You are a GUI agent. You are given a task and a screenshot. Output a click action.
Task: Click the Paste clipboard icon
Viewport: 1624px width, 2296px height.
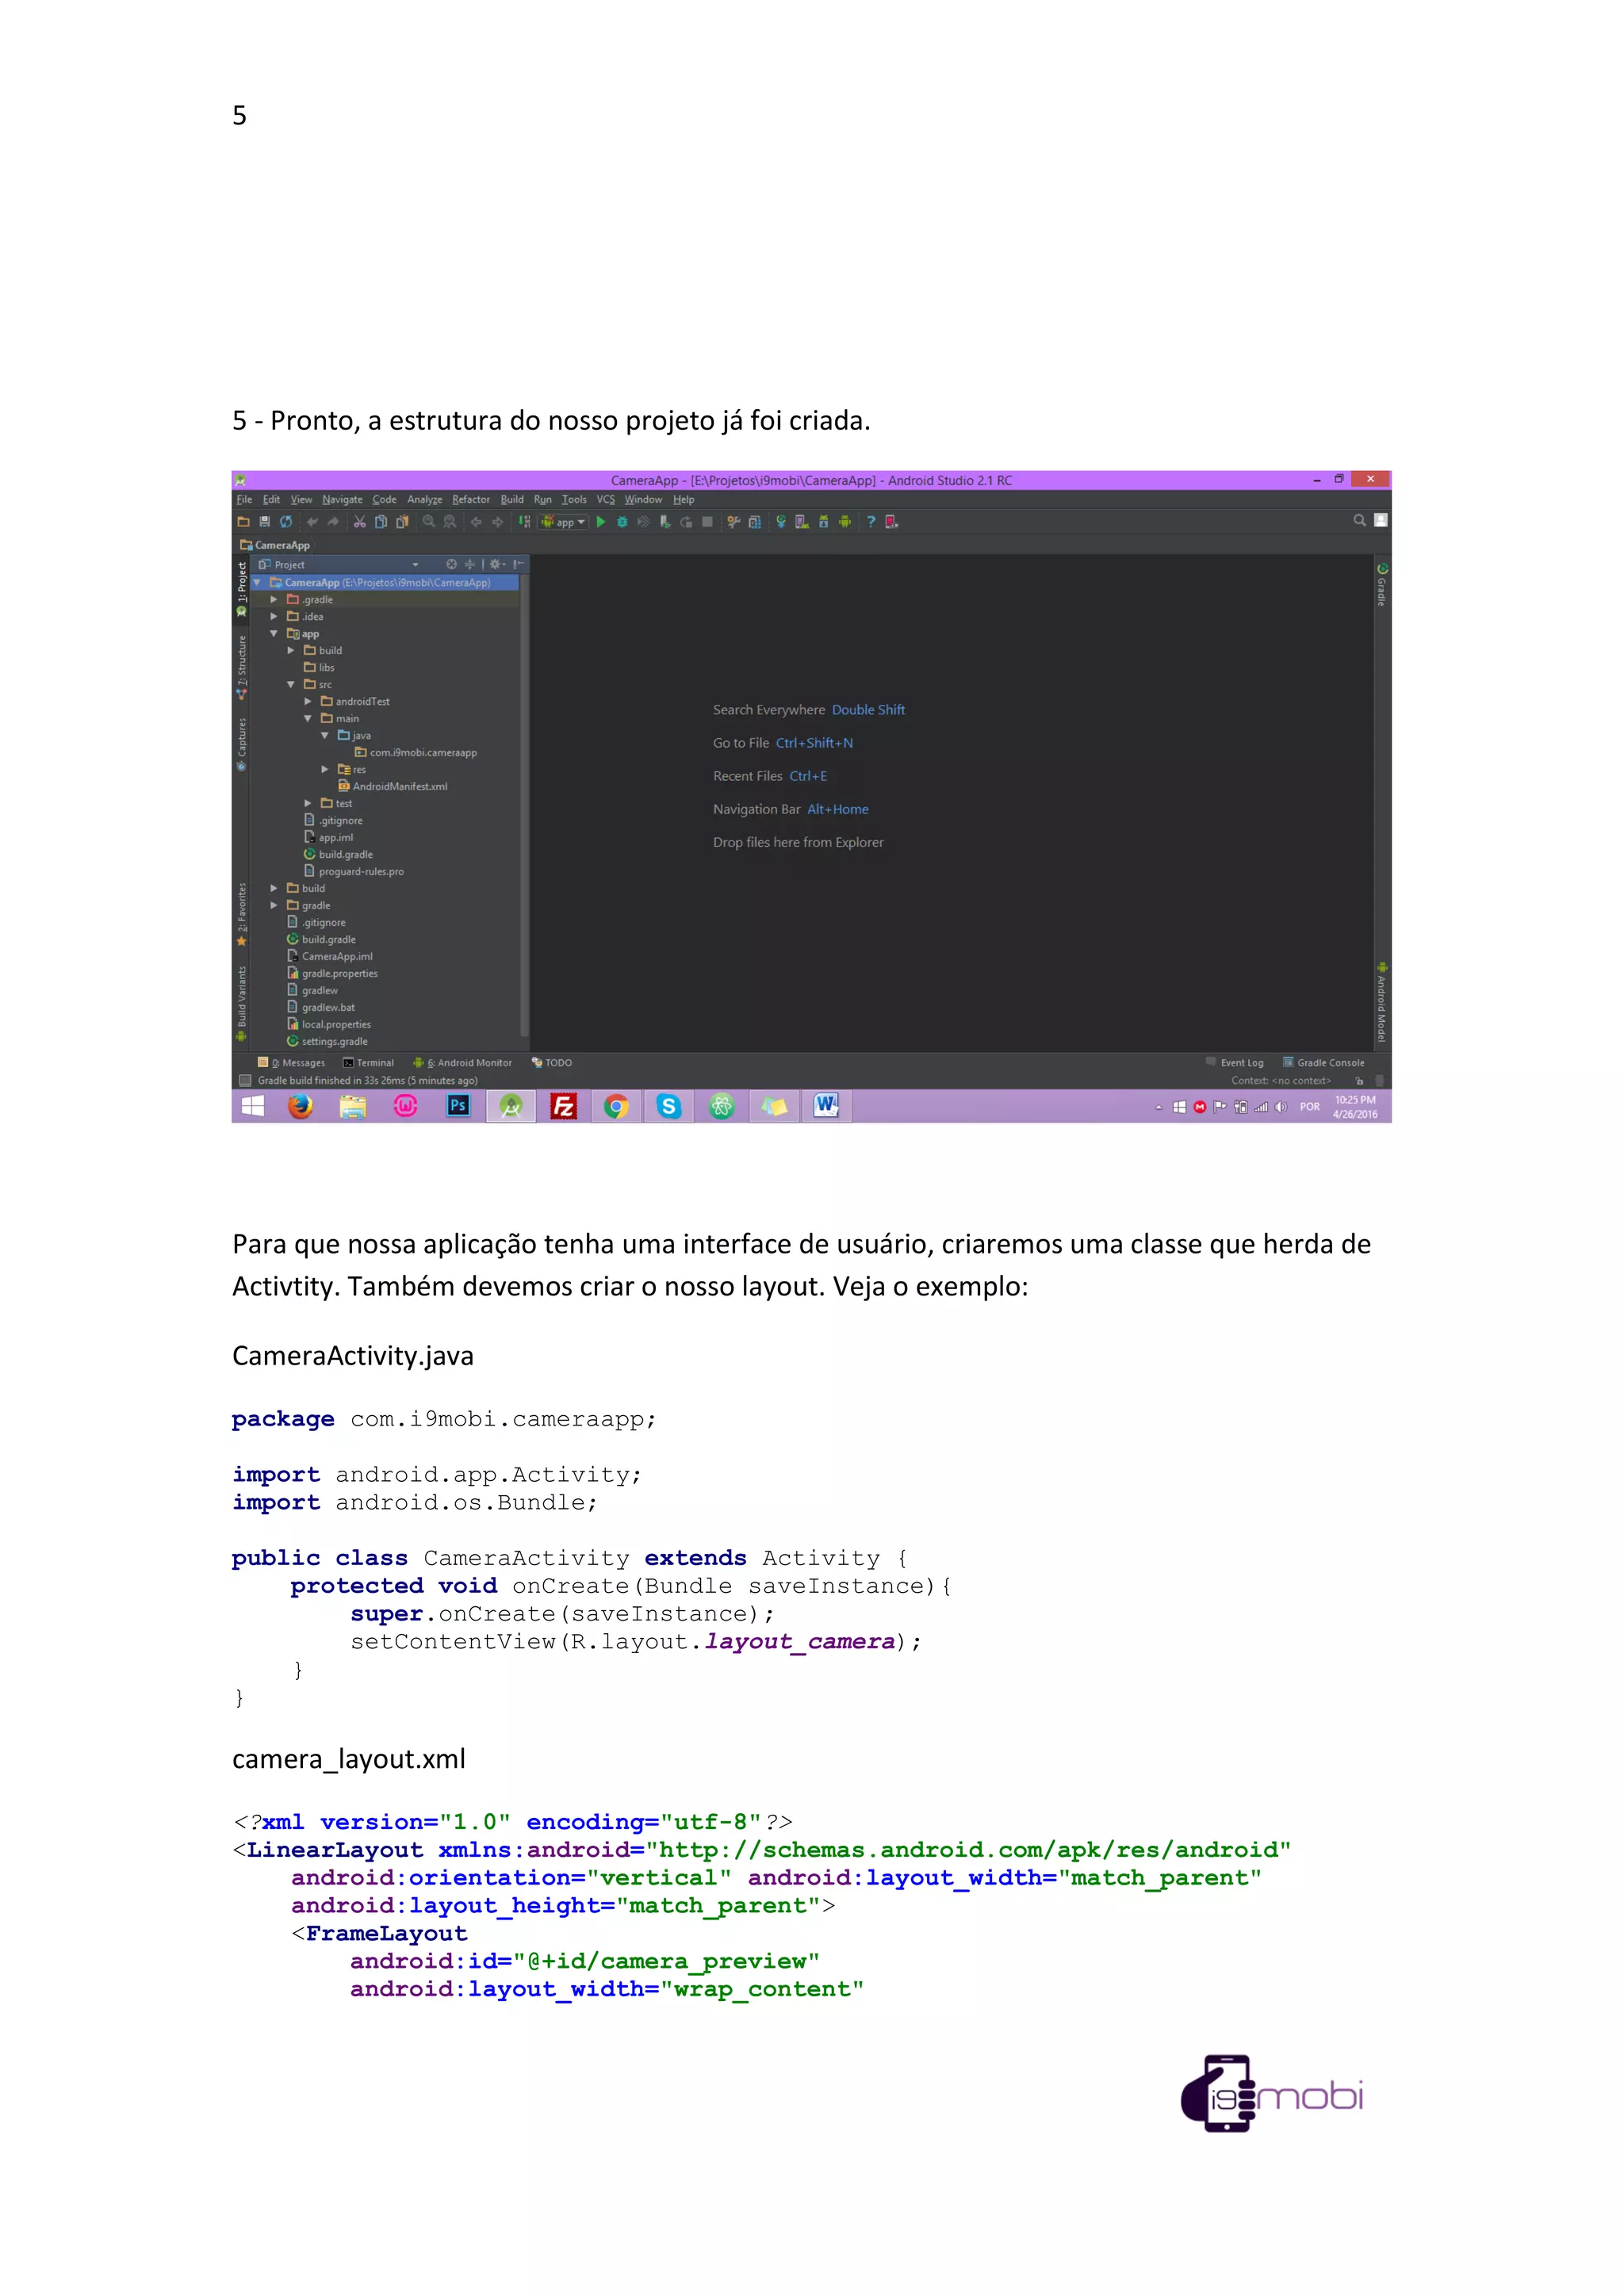click(x=402, y=521)
